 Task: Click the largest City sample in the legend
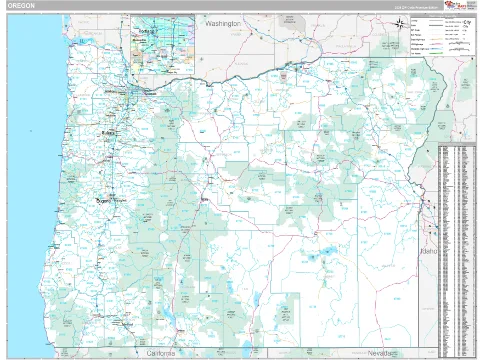tap(467, 22)
